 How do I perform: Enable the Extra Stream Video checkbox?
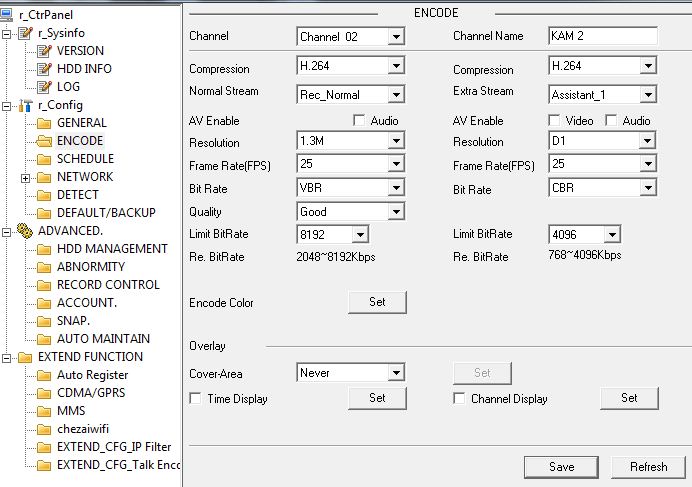[553, 121]
